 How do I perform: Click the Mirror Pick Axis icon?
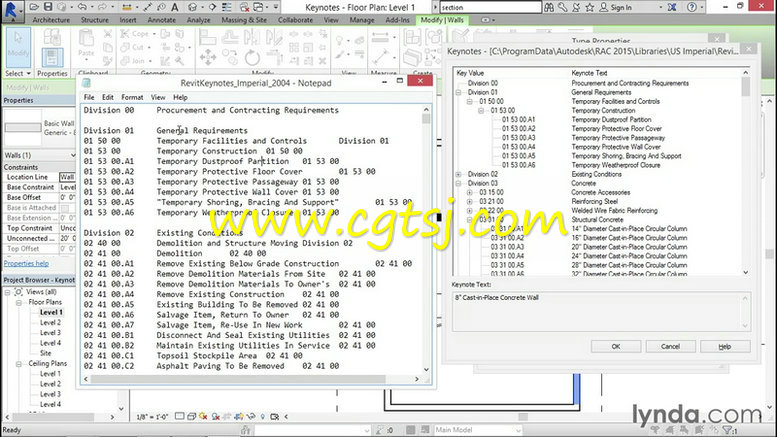(x=252, y=37)
